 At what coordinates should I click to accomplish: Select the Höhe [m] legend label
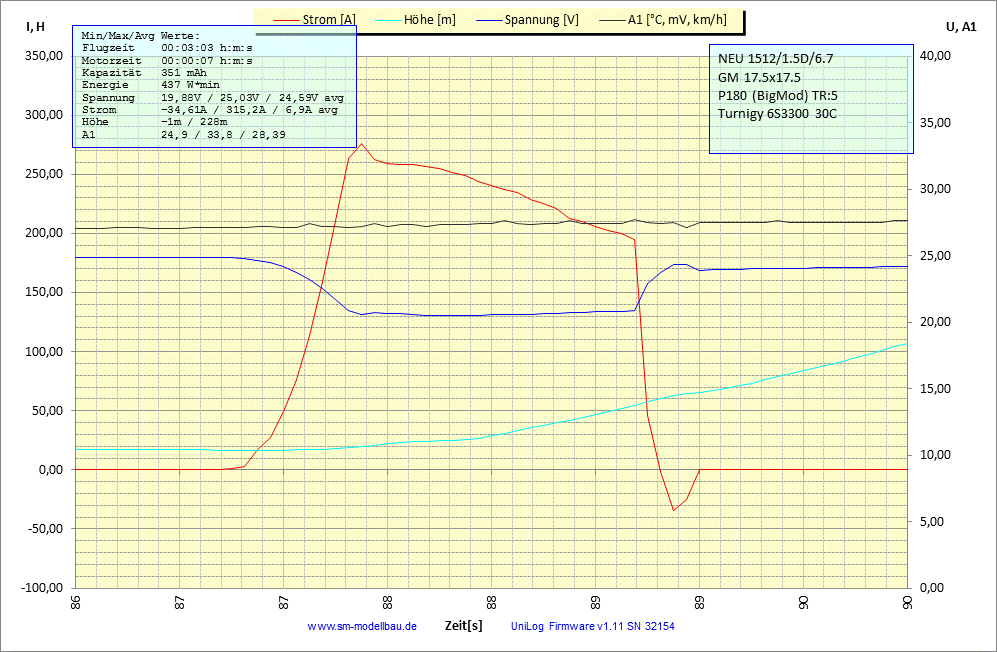point(431,19)
